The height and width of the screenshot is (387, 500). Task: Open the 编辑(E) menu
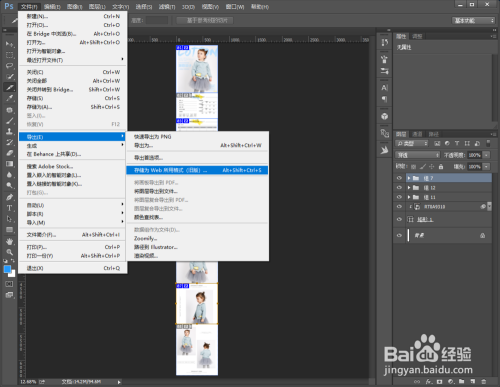point(52,7)
